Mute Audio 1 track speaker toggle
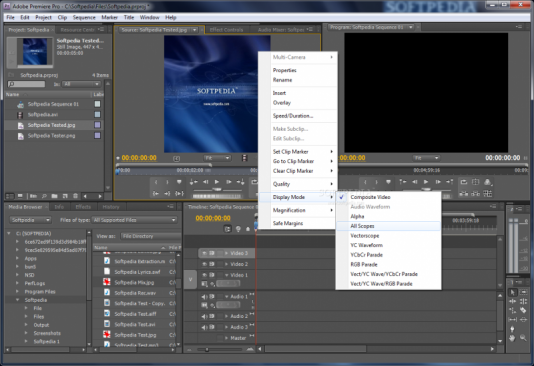The height and width of the screenshot is (366, 534). 204,297
